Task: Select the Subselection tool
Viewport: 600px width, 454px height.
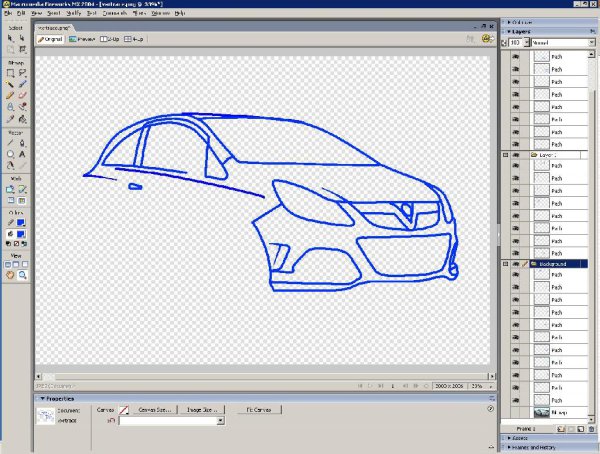Action: click(x=22, y=38)
